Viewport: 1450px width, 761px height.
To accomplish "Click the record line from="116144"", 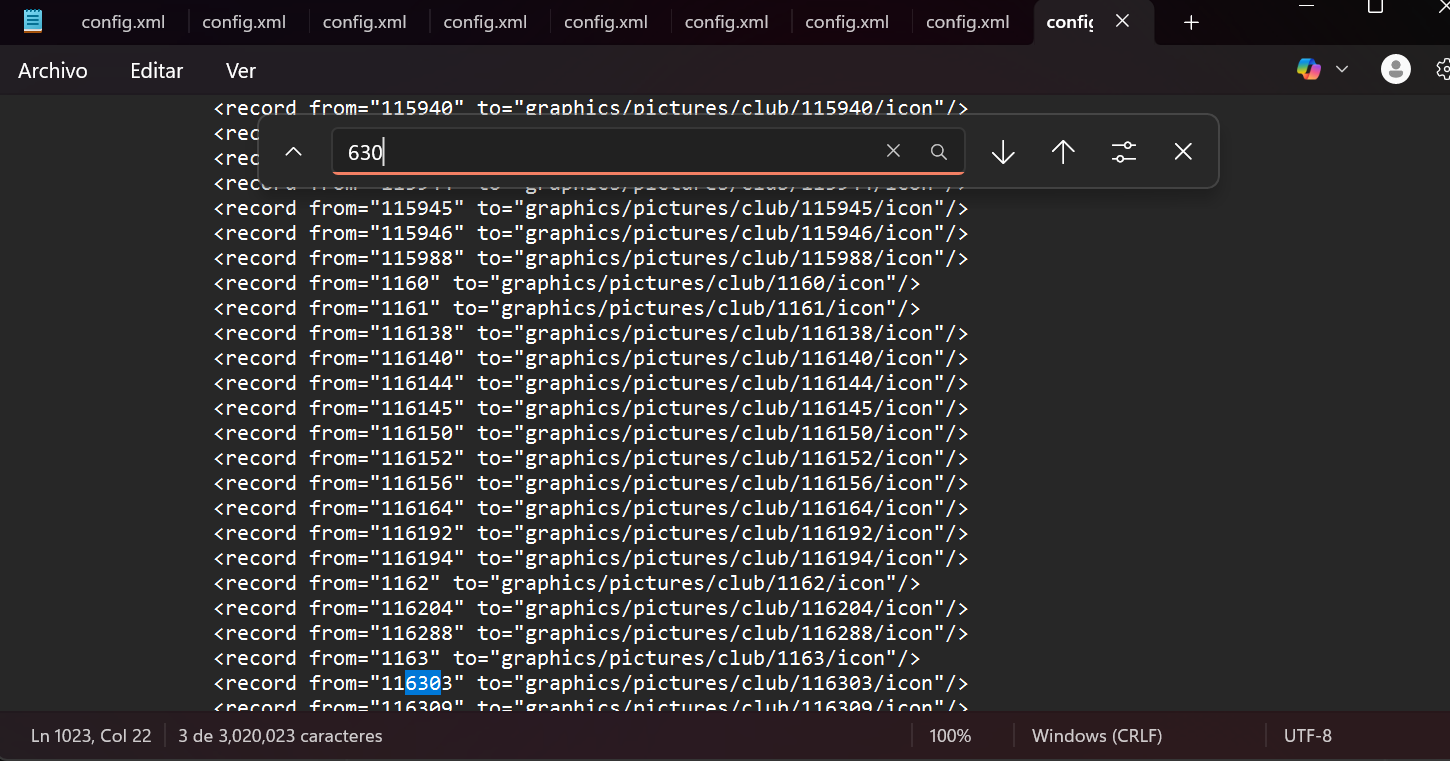I will 591,383.
